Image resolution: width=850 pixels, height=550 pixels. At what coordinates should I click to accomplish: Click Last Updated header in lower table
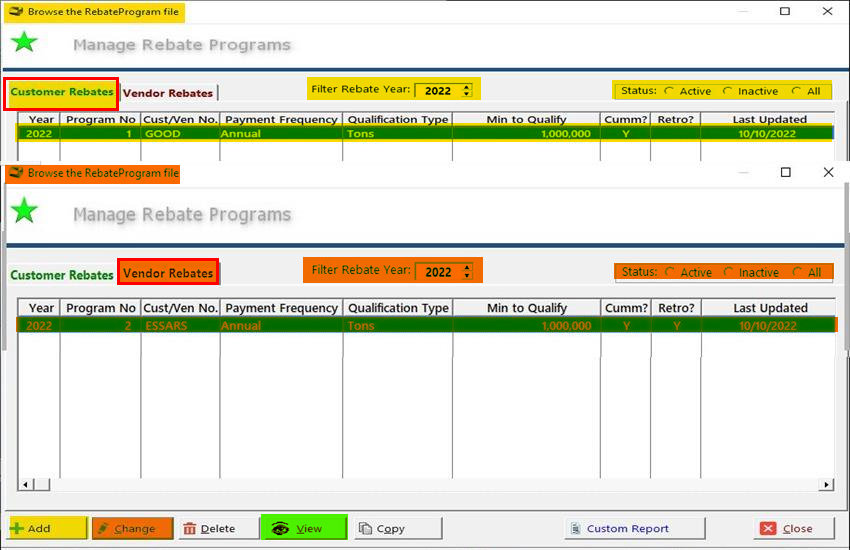pos(770,308)
